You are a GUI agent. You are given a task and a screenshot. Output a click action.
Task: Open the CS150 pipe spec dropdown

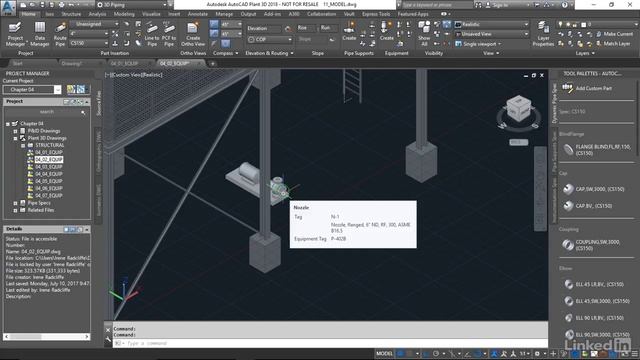89,43
